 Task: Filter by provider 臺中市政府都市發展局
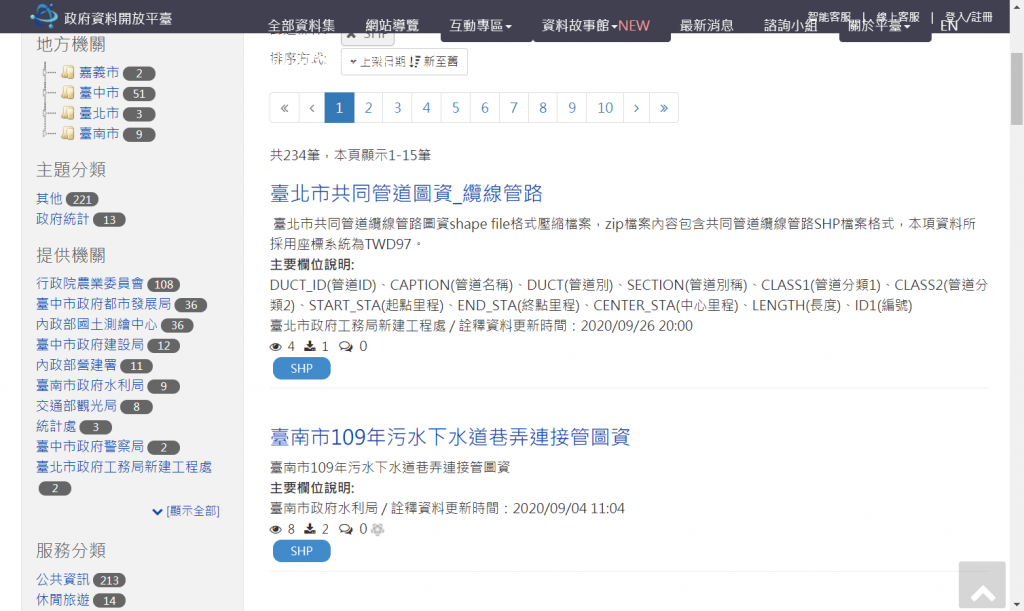pyautogui.click(x=103, y=304)
